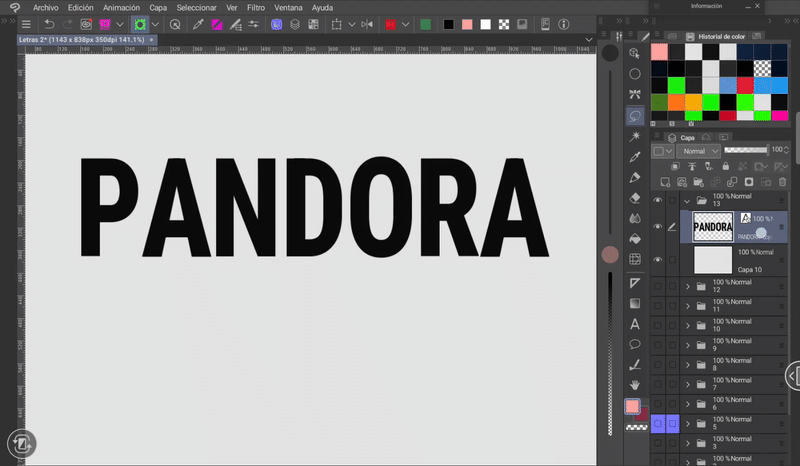Click the information icon in command bar
The image size is (800, 466).
564,24
